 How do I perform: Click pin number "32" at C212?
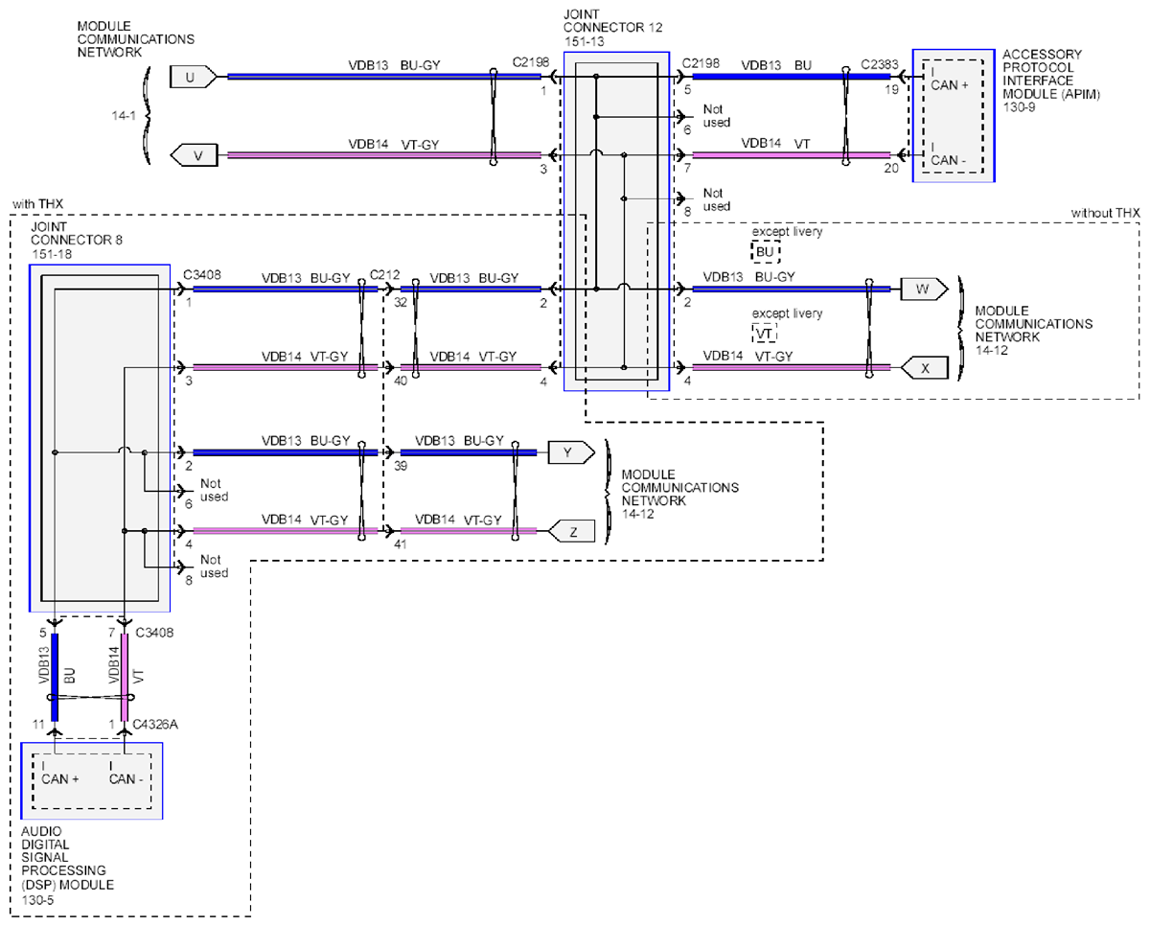(400, 301)
